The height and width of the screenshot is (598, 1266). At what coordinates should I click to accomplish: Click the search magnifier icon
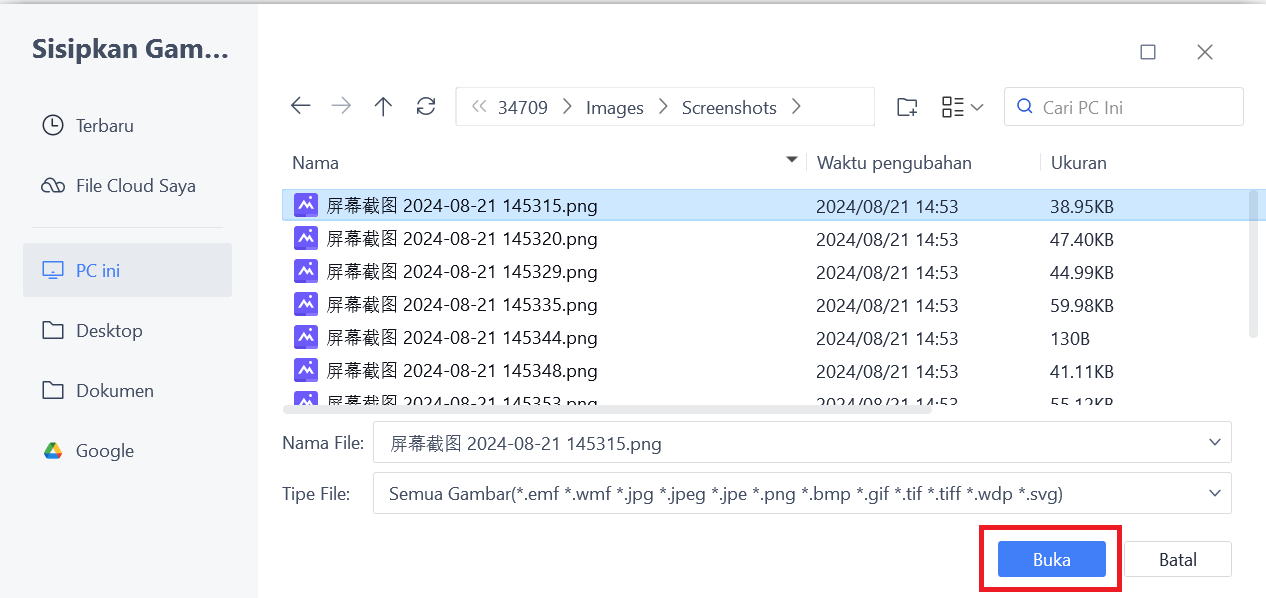click(x=1024, y=106)
